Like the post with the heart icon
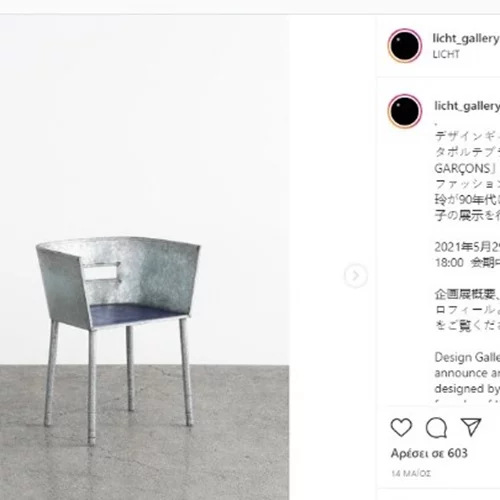Image resolution: width=500 pixels, height=500 pixels. (401, 427)
